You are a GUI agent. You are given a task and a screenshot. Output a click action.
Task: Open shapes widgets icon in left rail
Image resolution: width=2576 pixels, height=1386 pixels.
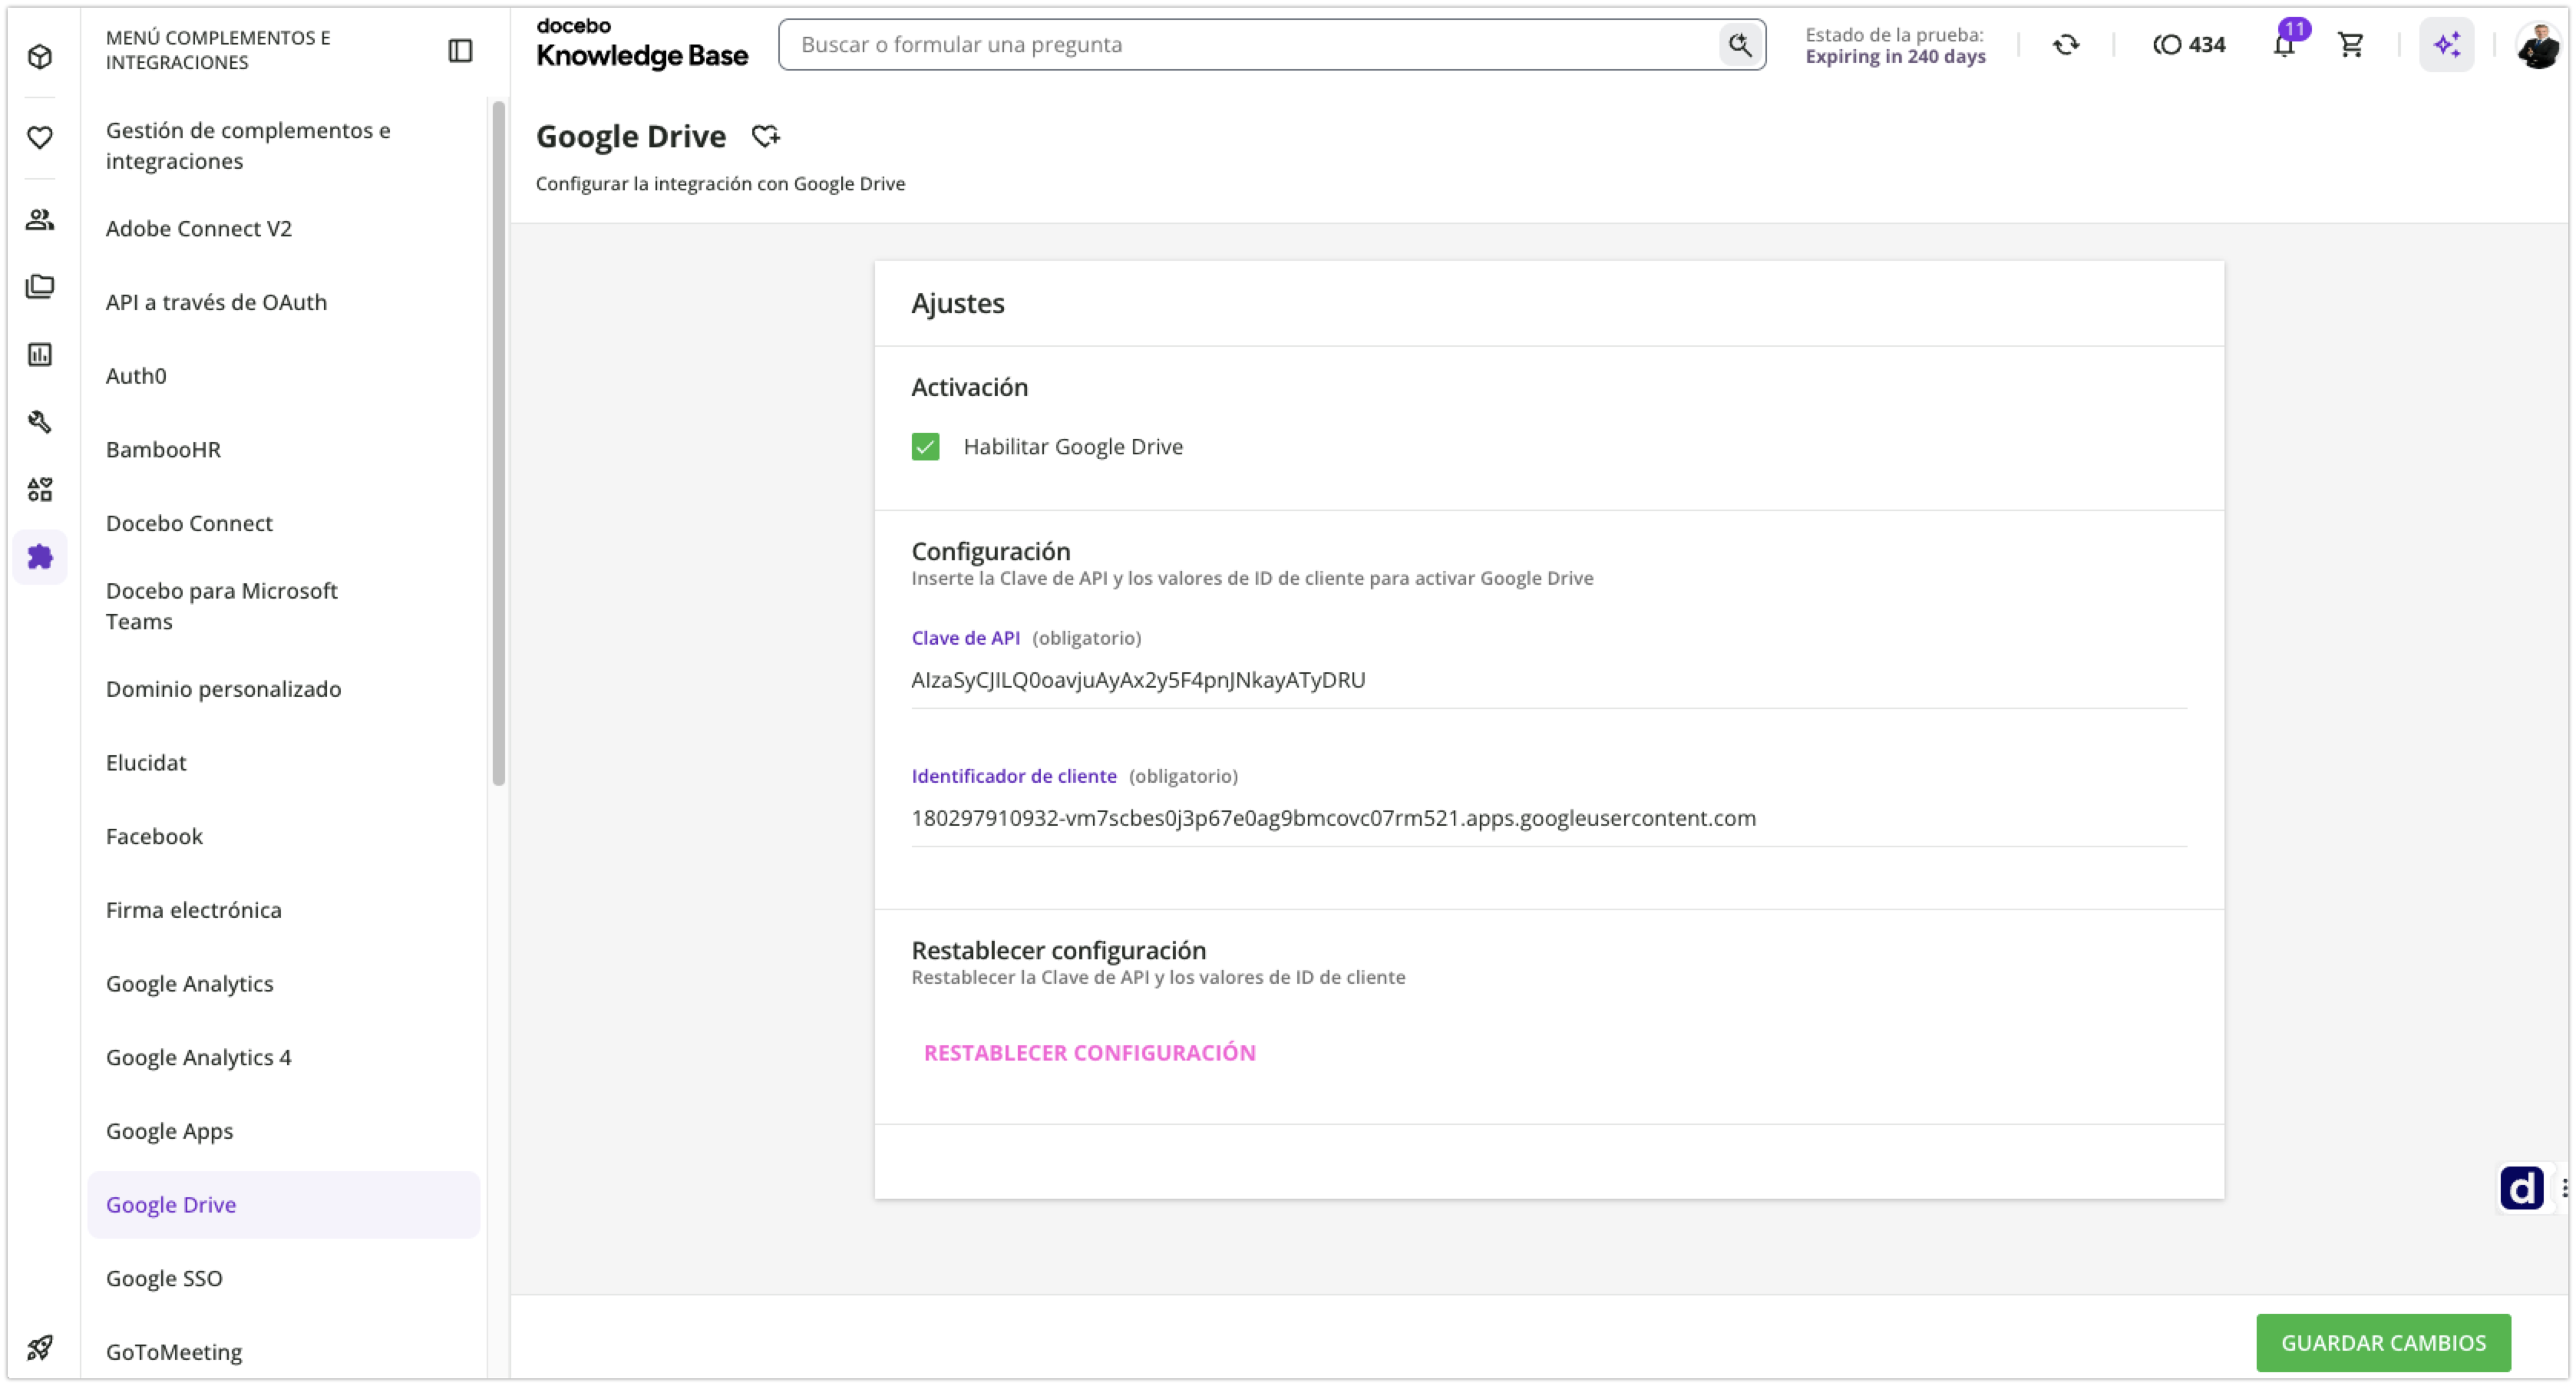40,489
